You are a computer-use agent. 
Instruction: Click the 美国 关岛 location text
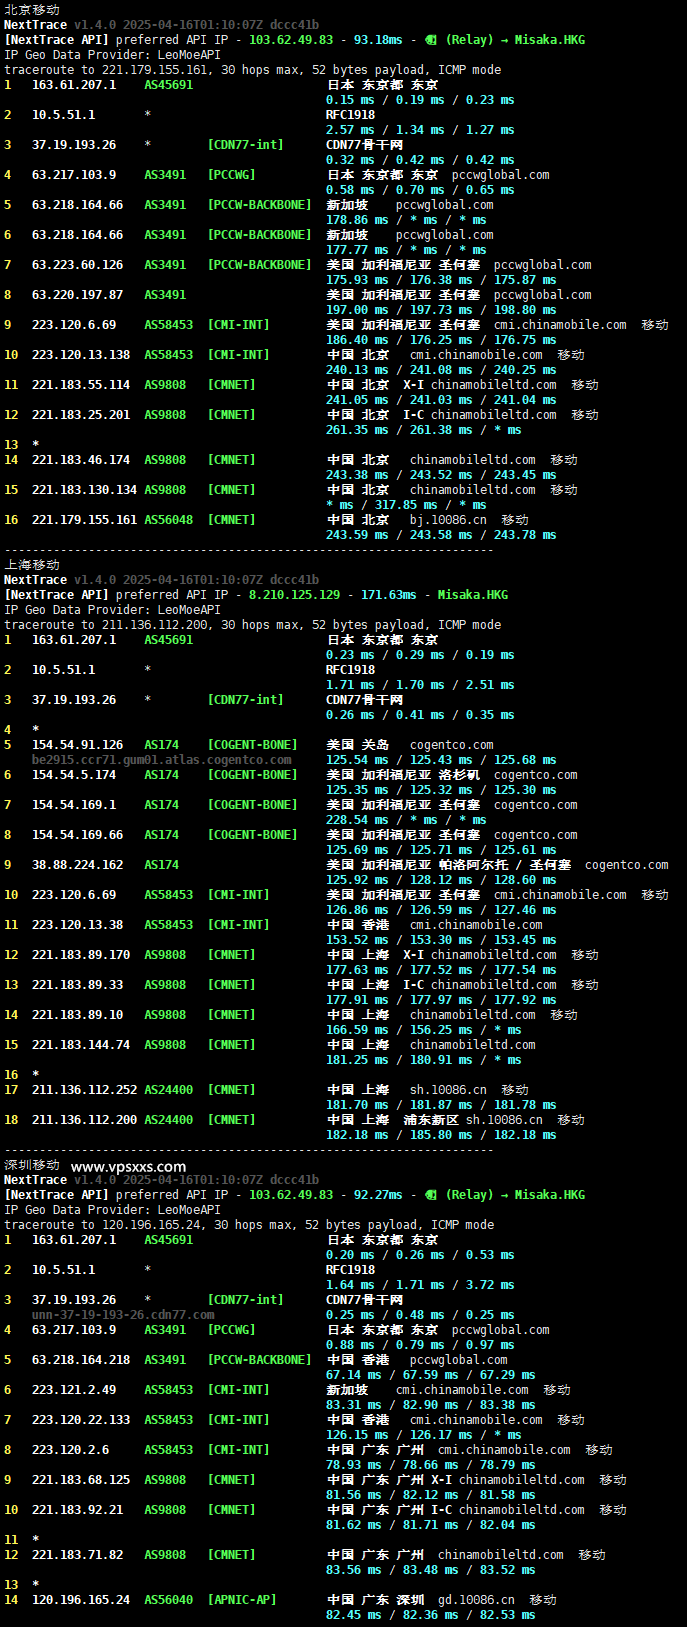coord(358,745)
